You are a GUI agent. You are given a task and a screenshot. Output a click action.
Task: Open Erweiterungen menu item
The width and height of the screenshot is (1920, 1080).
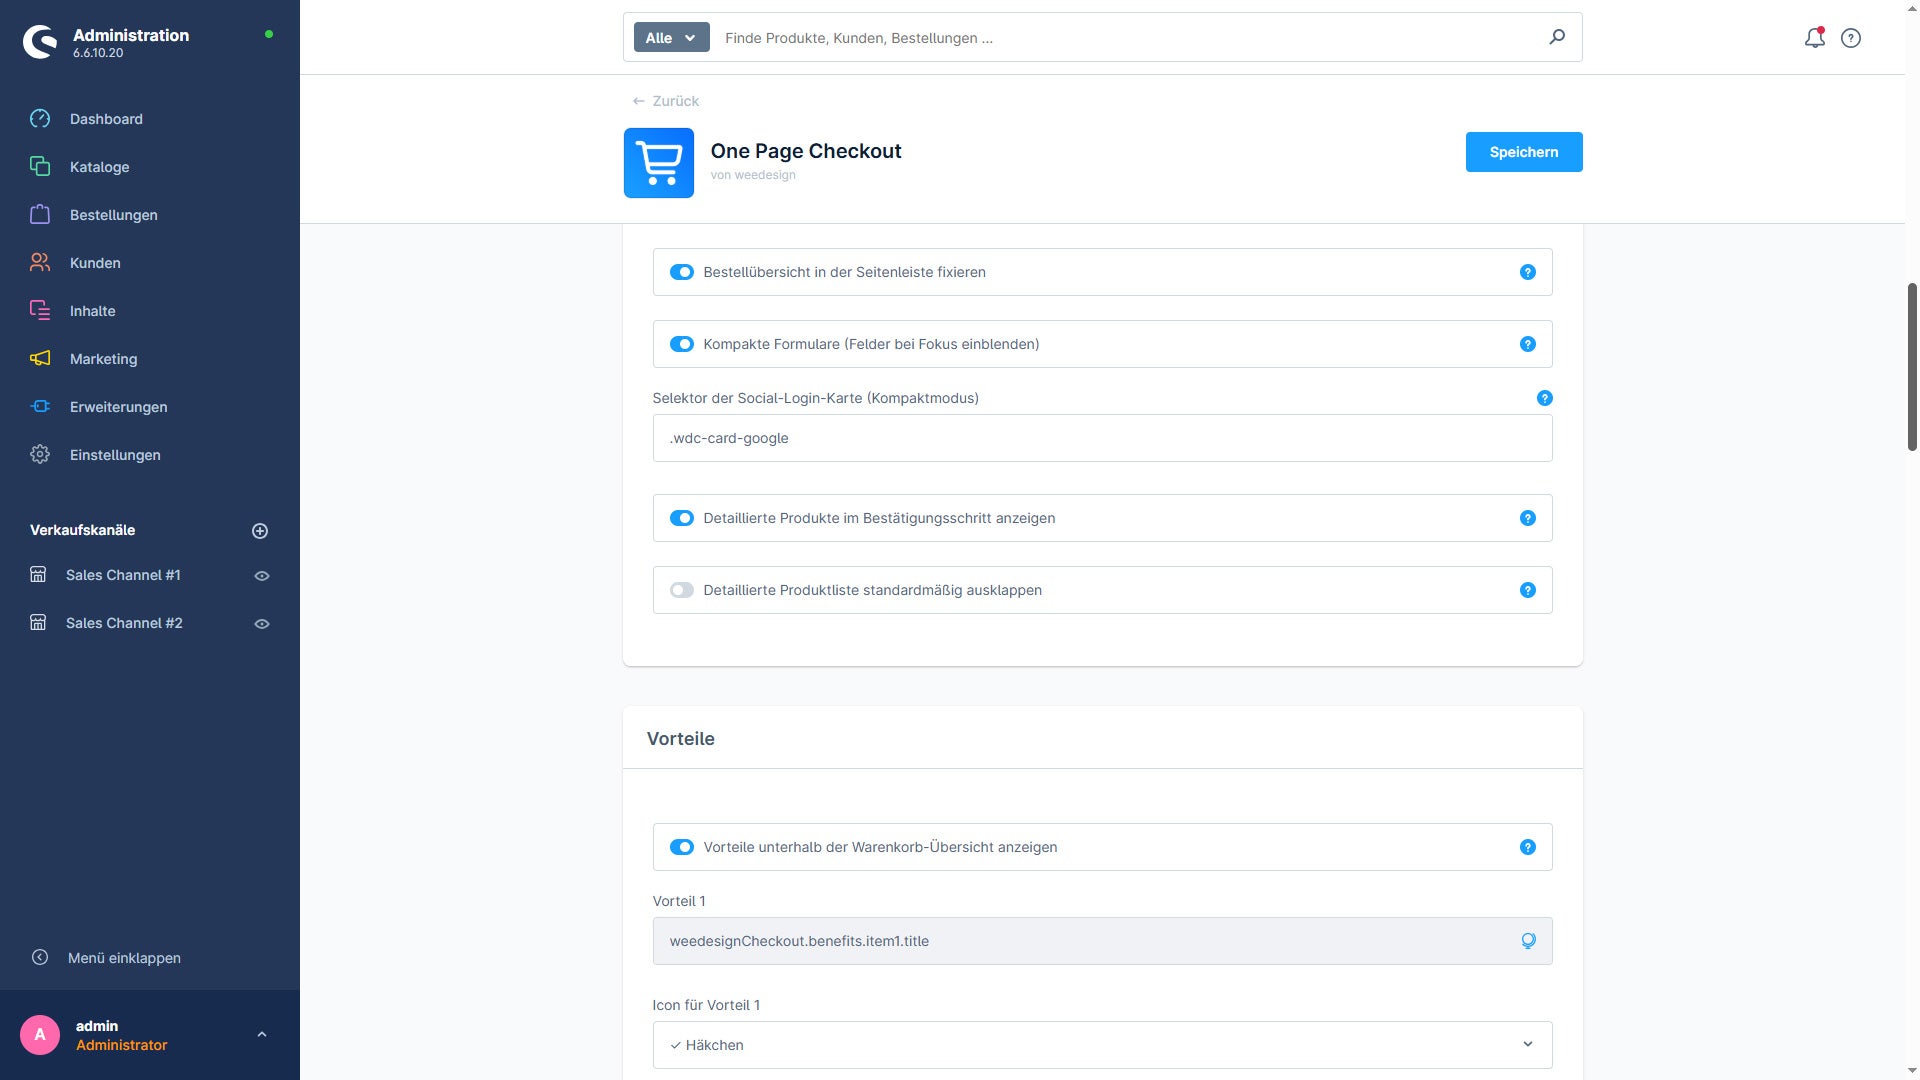click(x=118, y=407)
